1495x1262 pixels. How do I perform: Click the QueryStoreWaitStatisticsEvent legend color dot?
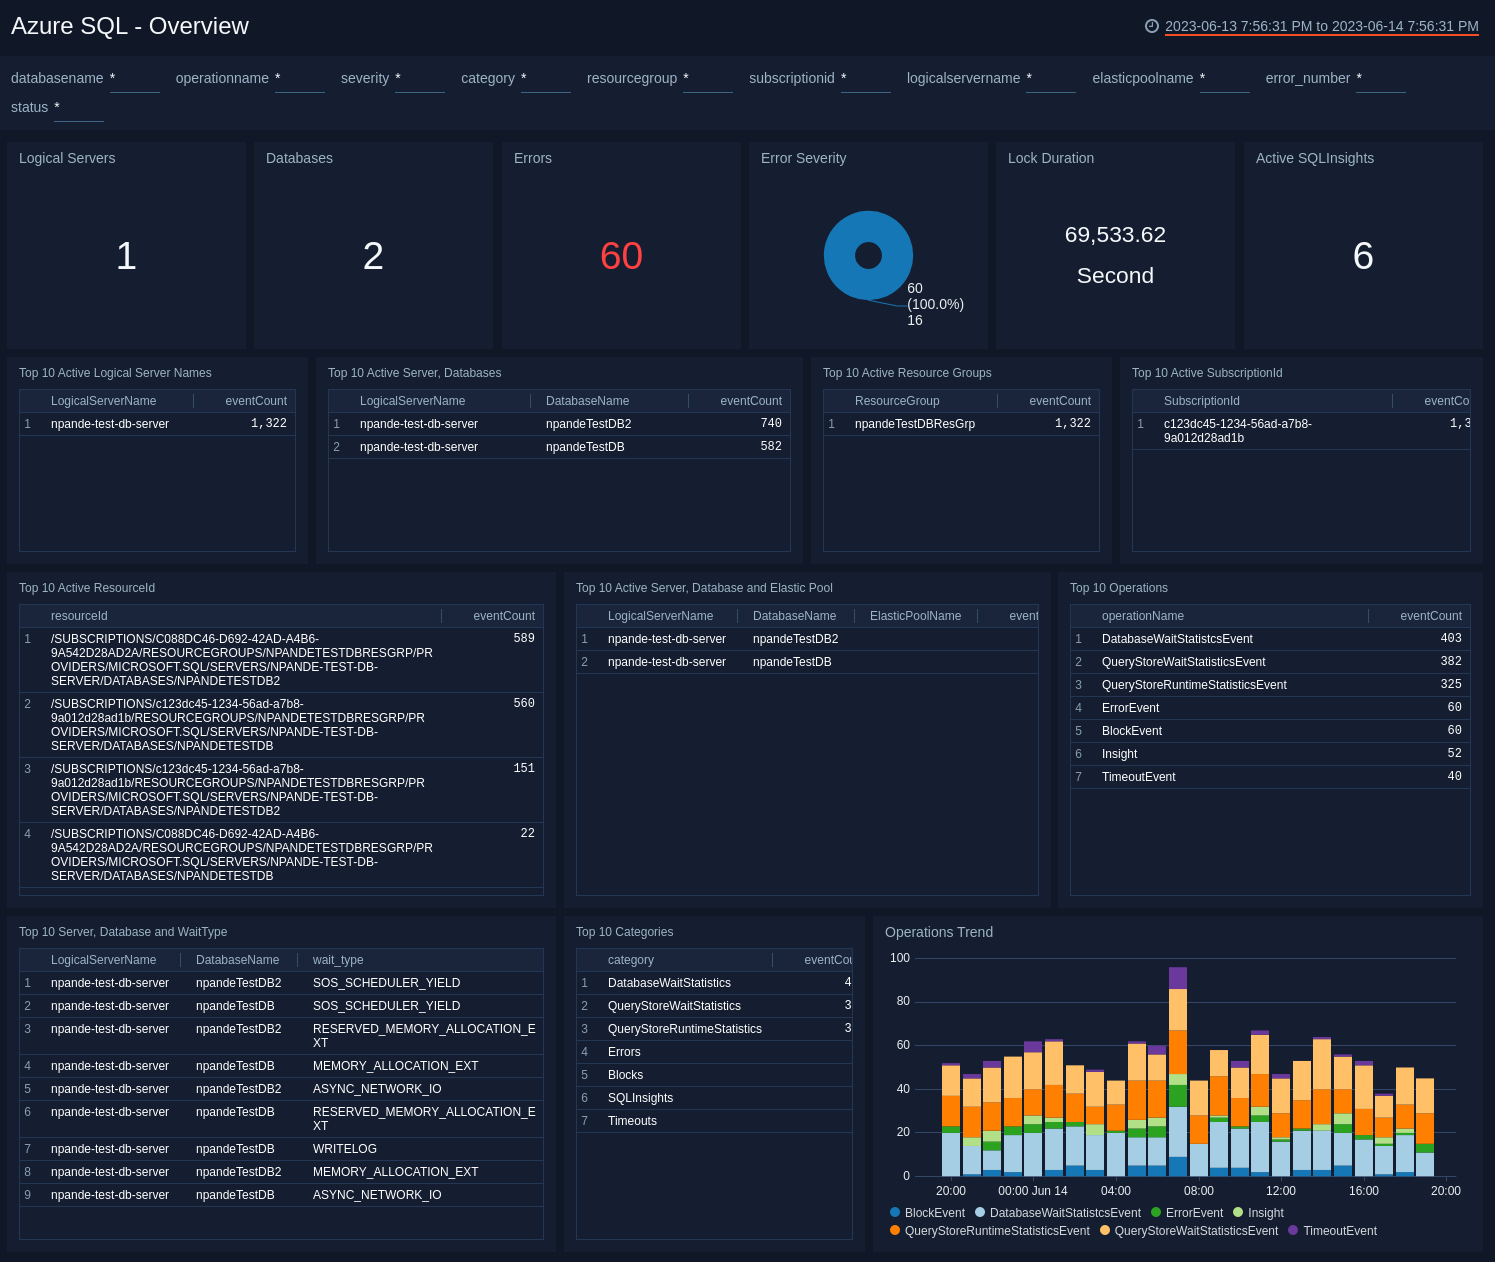(x=1105, y=1230)
